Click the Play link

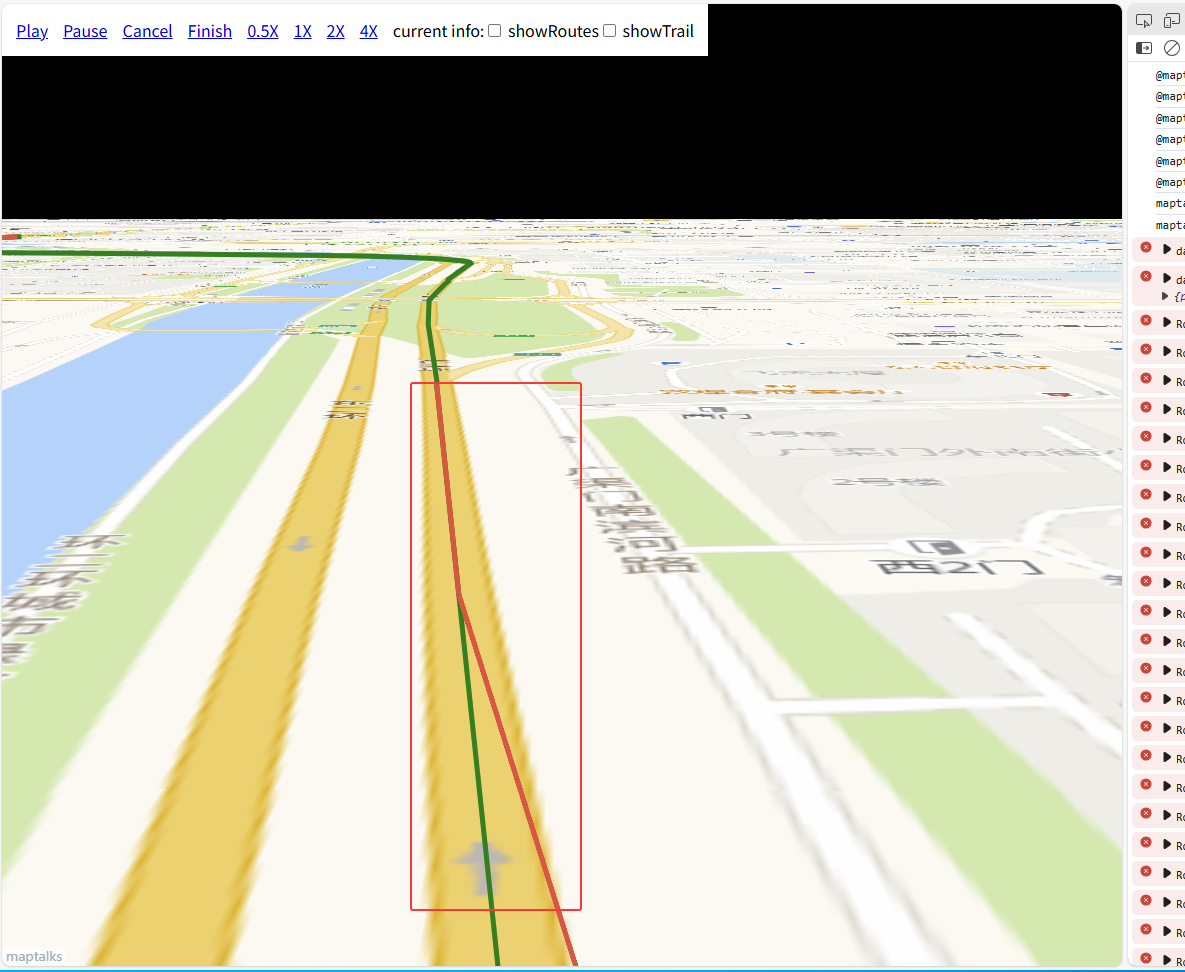[x=32, y=31]
